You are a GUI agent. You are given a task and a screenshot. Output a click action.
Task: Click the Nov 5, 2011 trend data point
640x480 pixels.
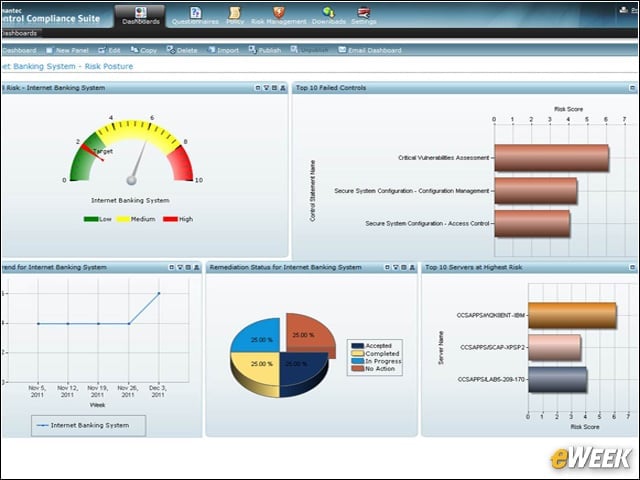click(x=38, y=324)
